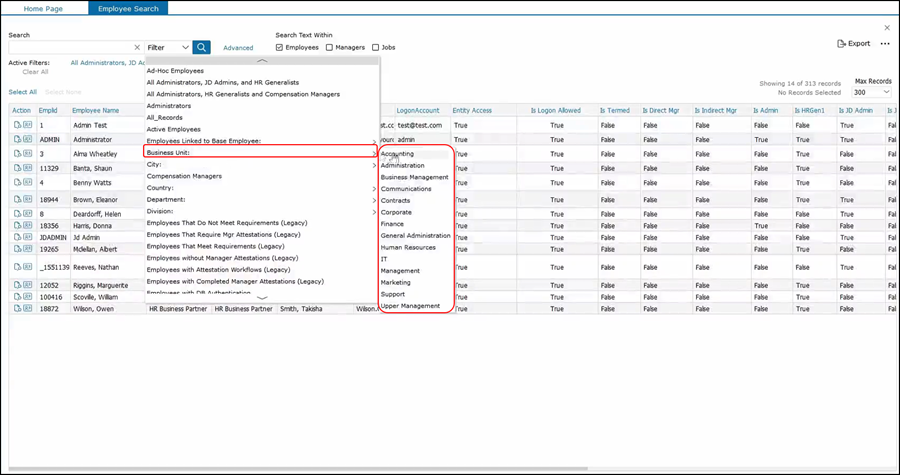900x475 pixels.
Task: Clear the search box with the X icon
Action: [137, 47]
